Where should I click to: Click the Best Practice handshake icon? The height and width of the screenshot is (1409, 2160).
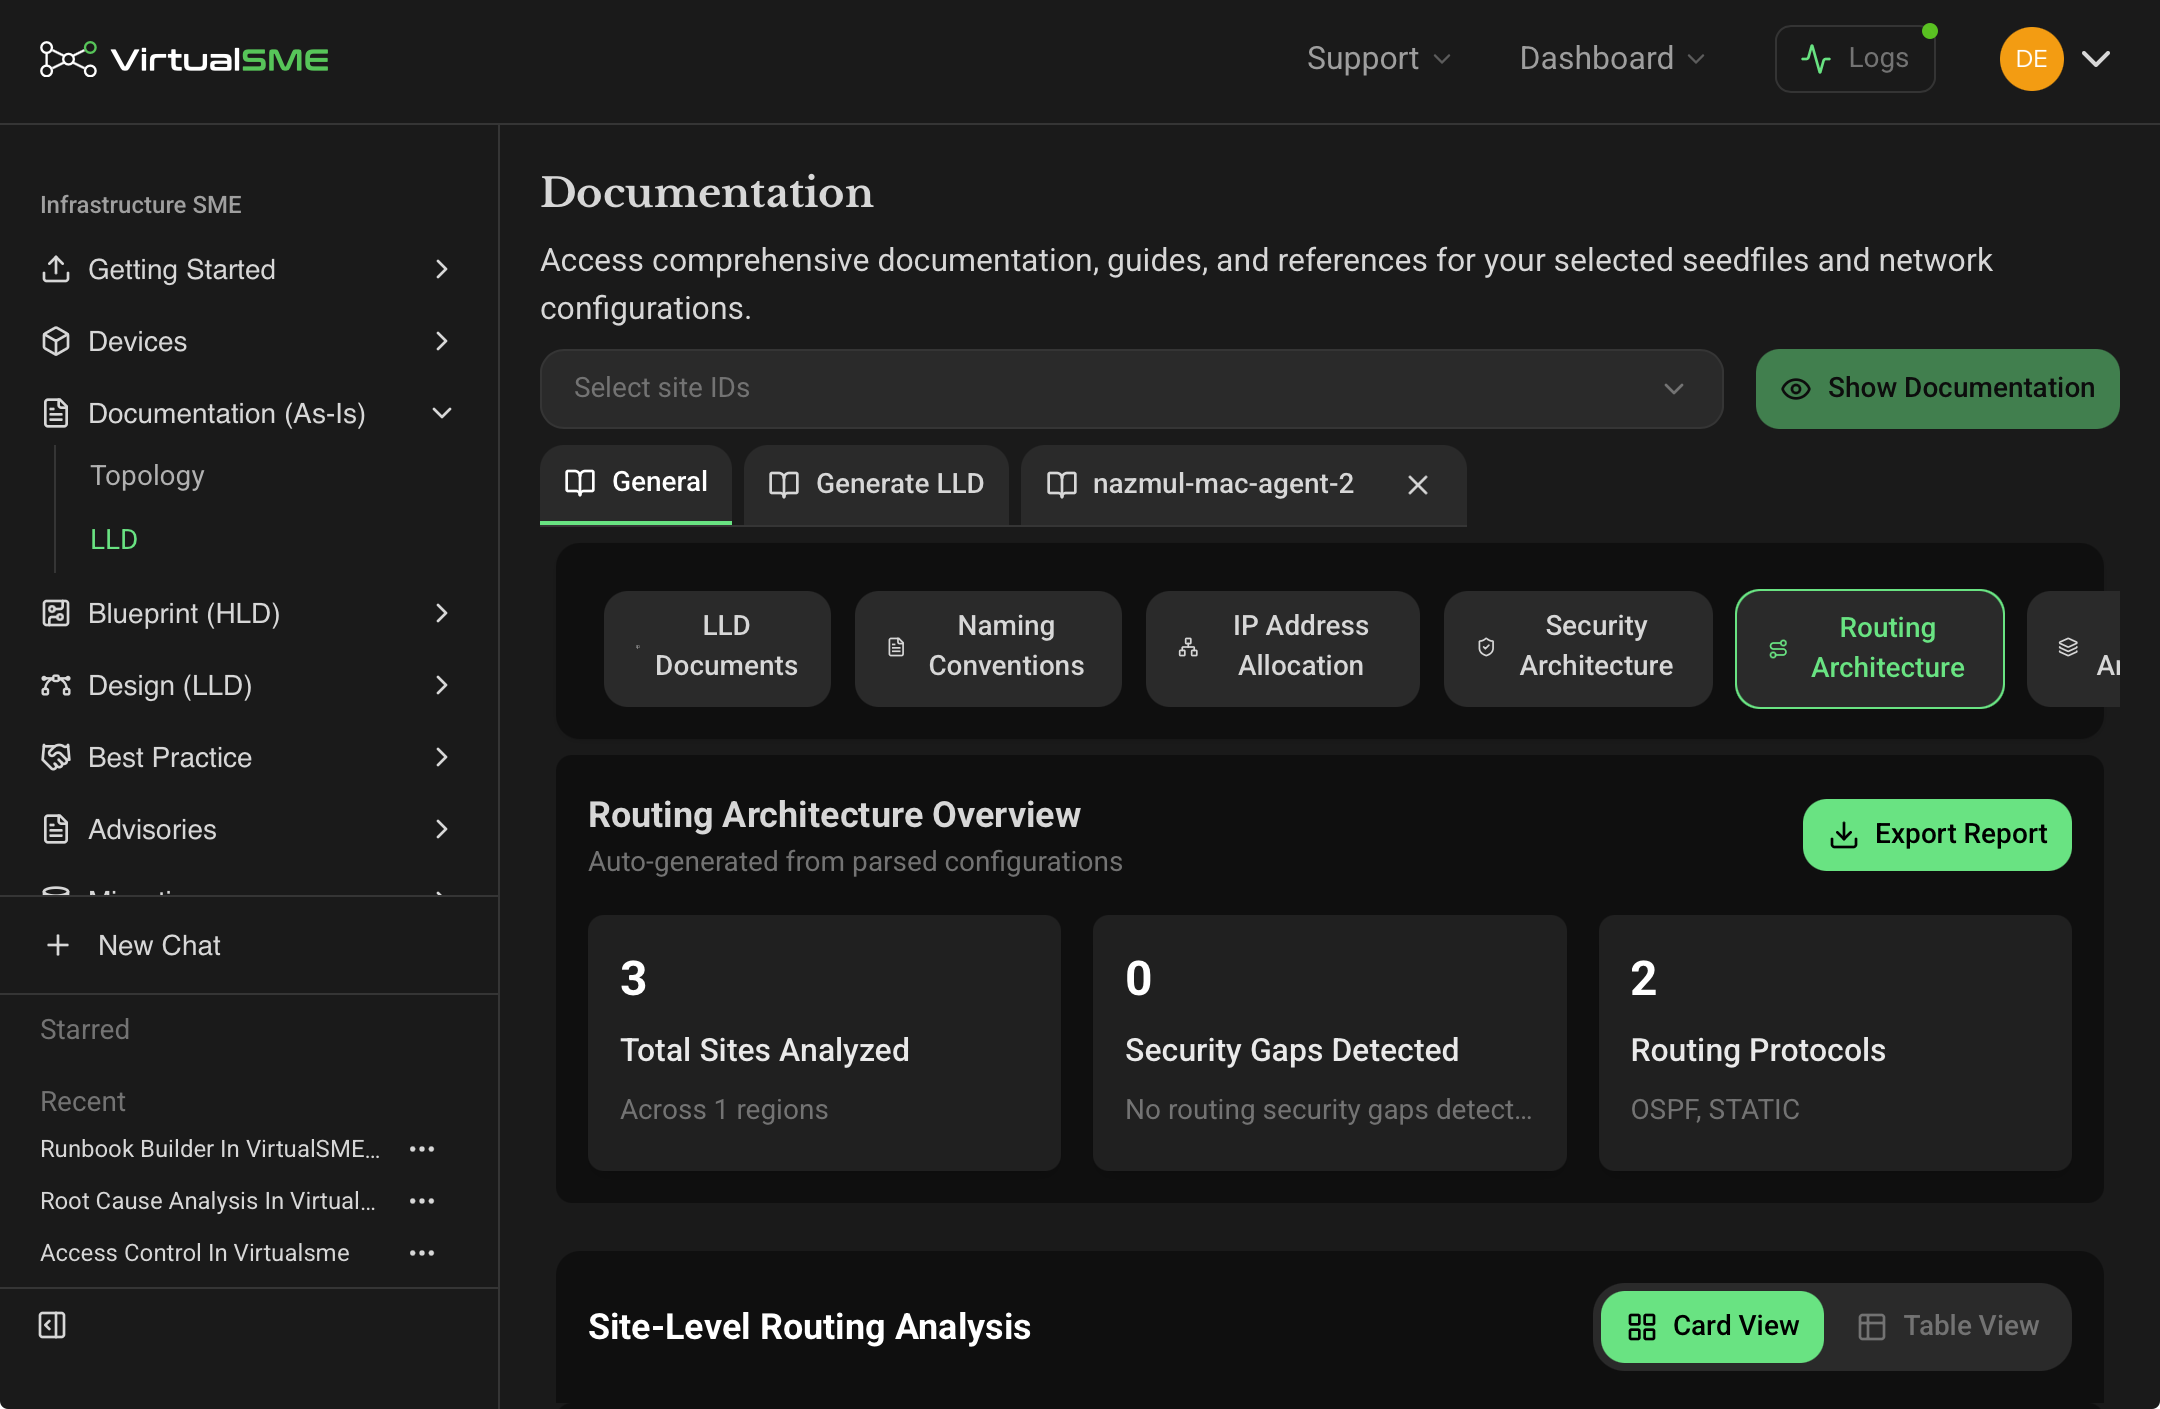[x=56, y=757]
